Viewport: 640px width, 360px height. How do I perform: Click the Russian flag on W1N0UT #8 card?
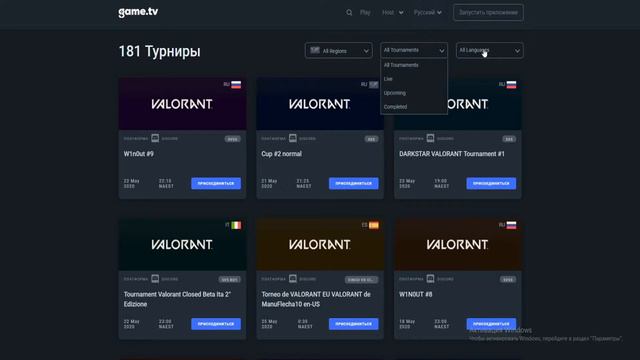pyautogui.click(x=511, y=225)
